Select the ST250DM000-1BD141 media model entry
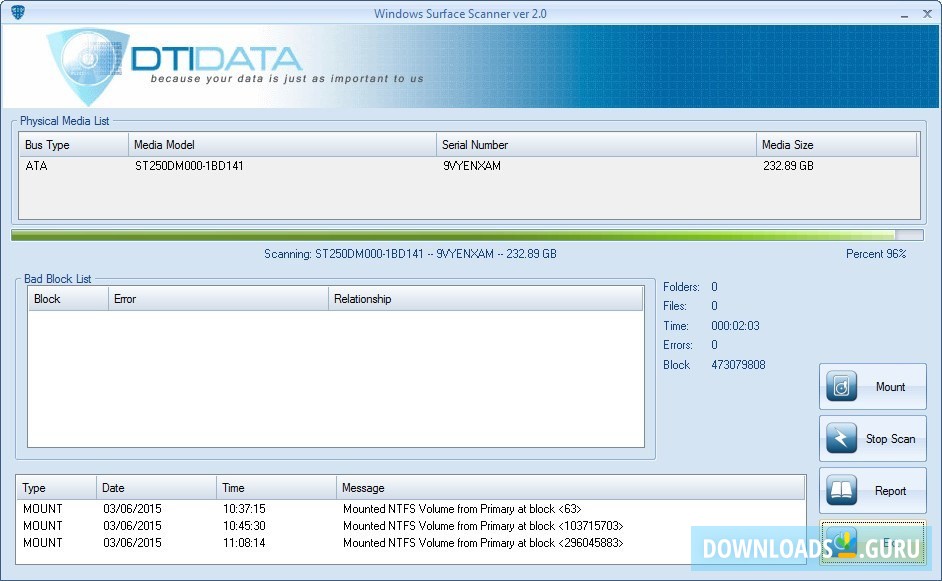 coord(189,166)
